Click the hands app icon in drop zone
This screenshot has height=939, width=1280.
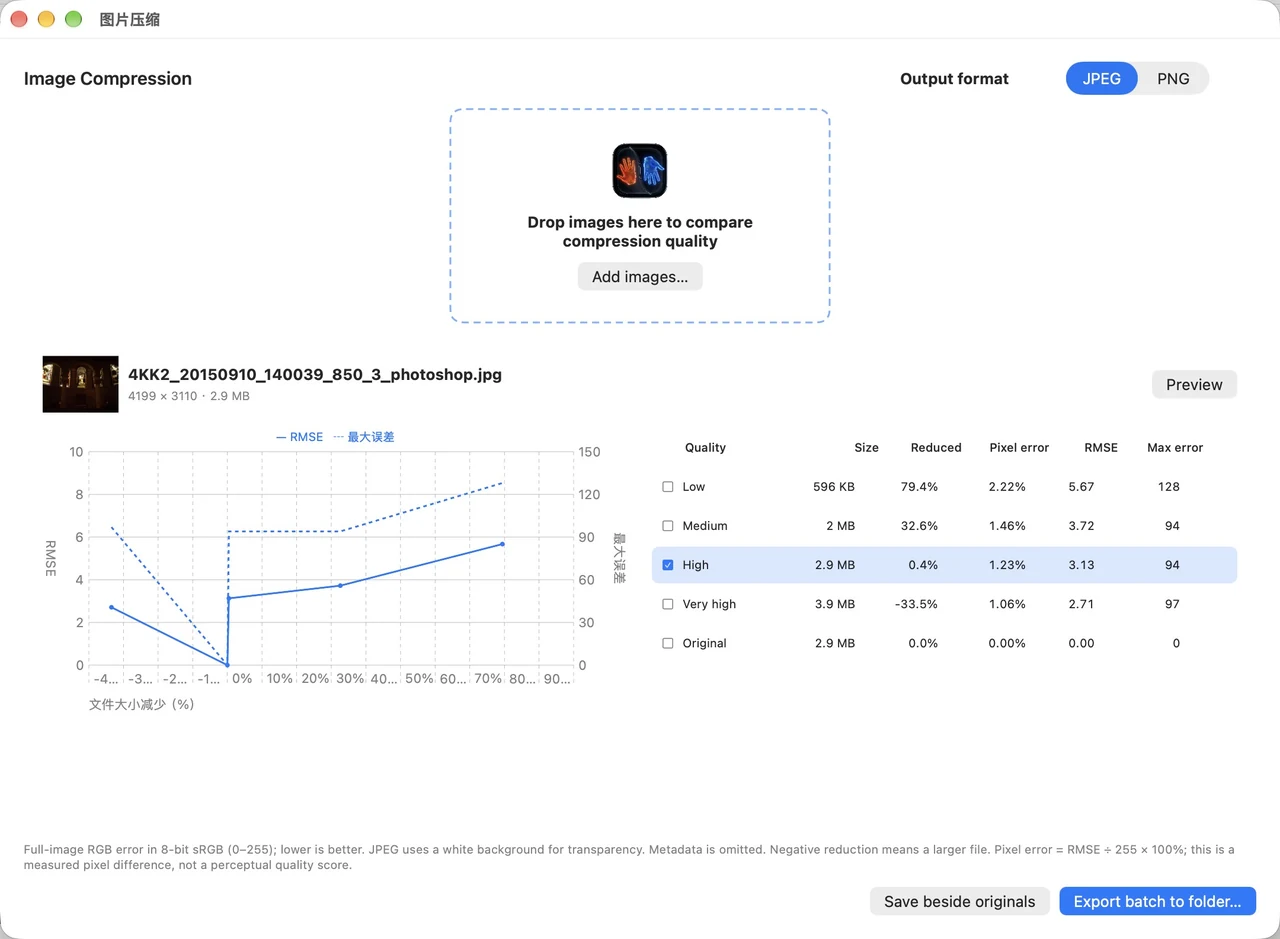(x=640, y=170)
